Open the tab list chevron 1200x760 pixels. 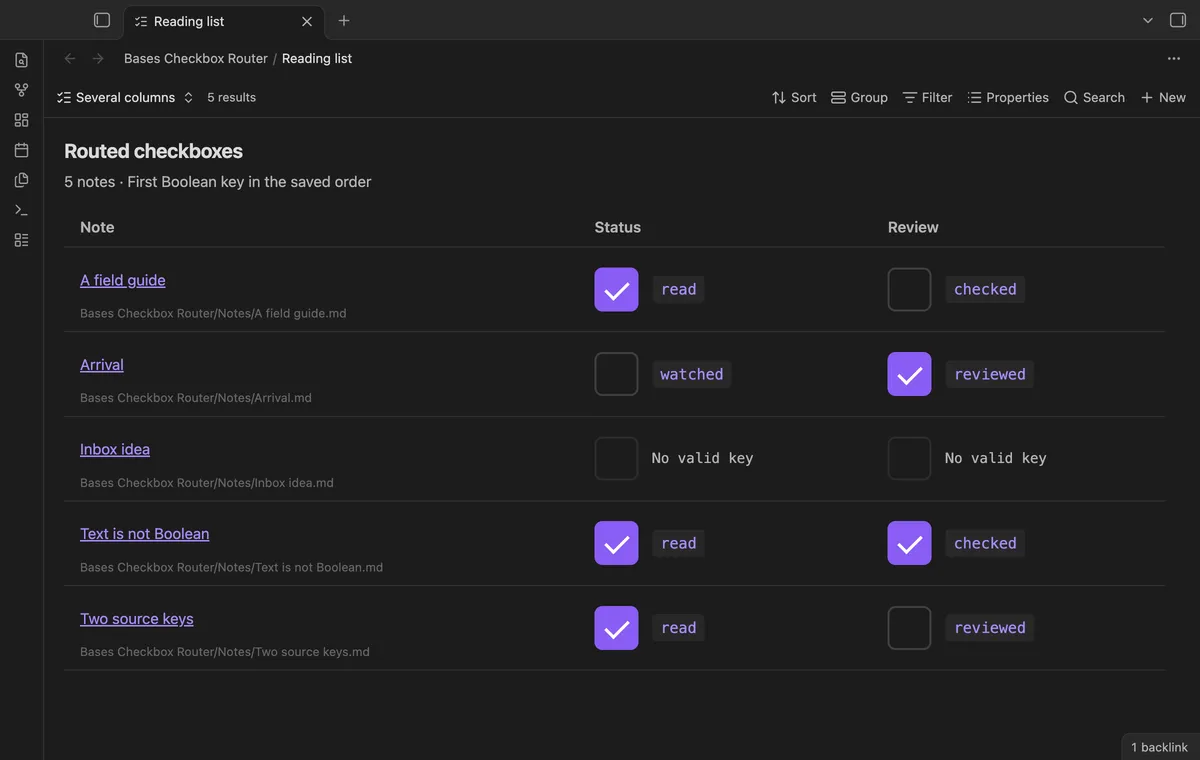(1148, 20)
